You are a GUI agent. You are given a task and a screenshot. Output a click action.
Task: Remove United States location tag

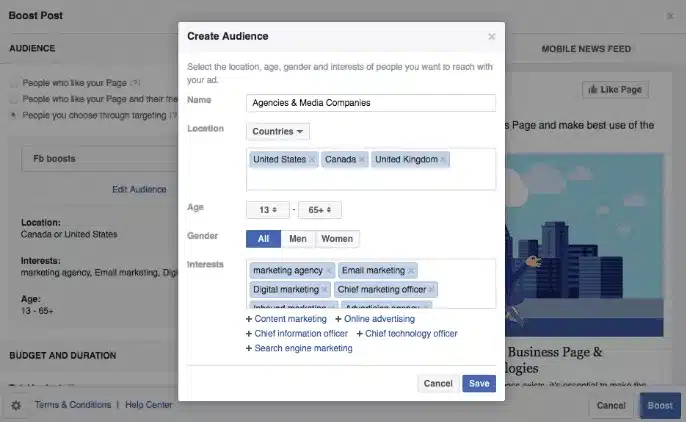tap(312, 160)
